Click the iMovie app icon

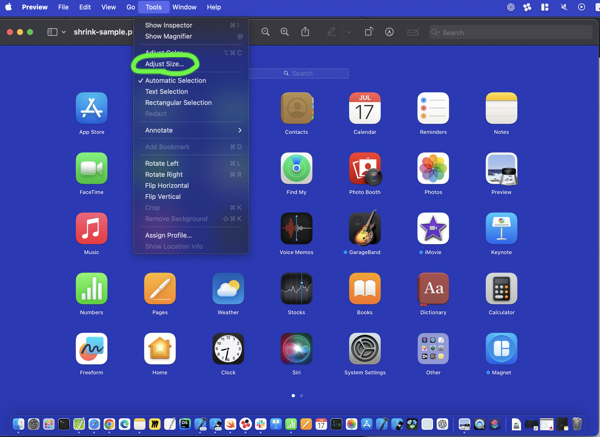point(433,228)
